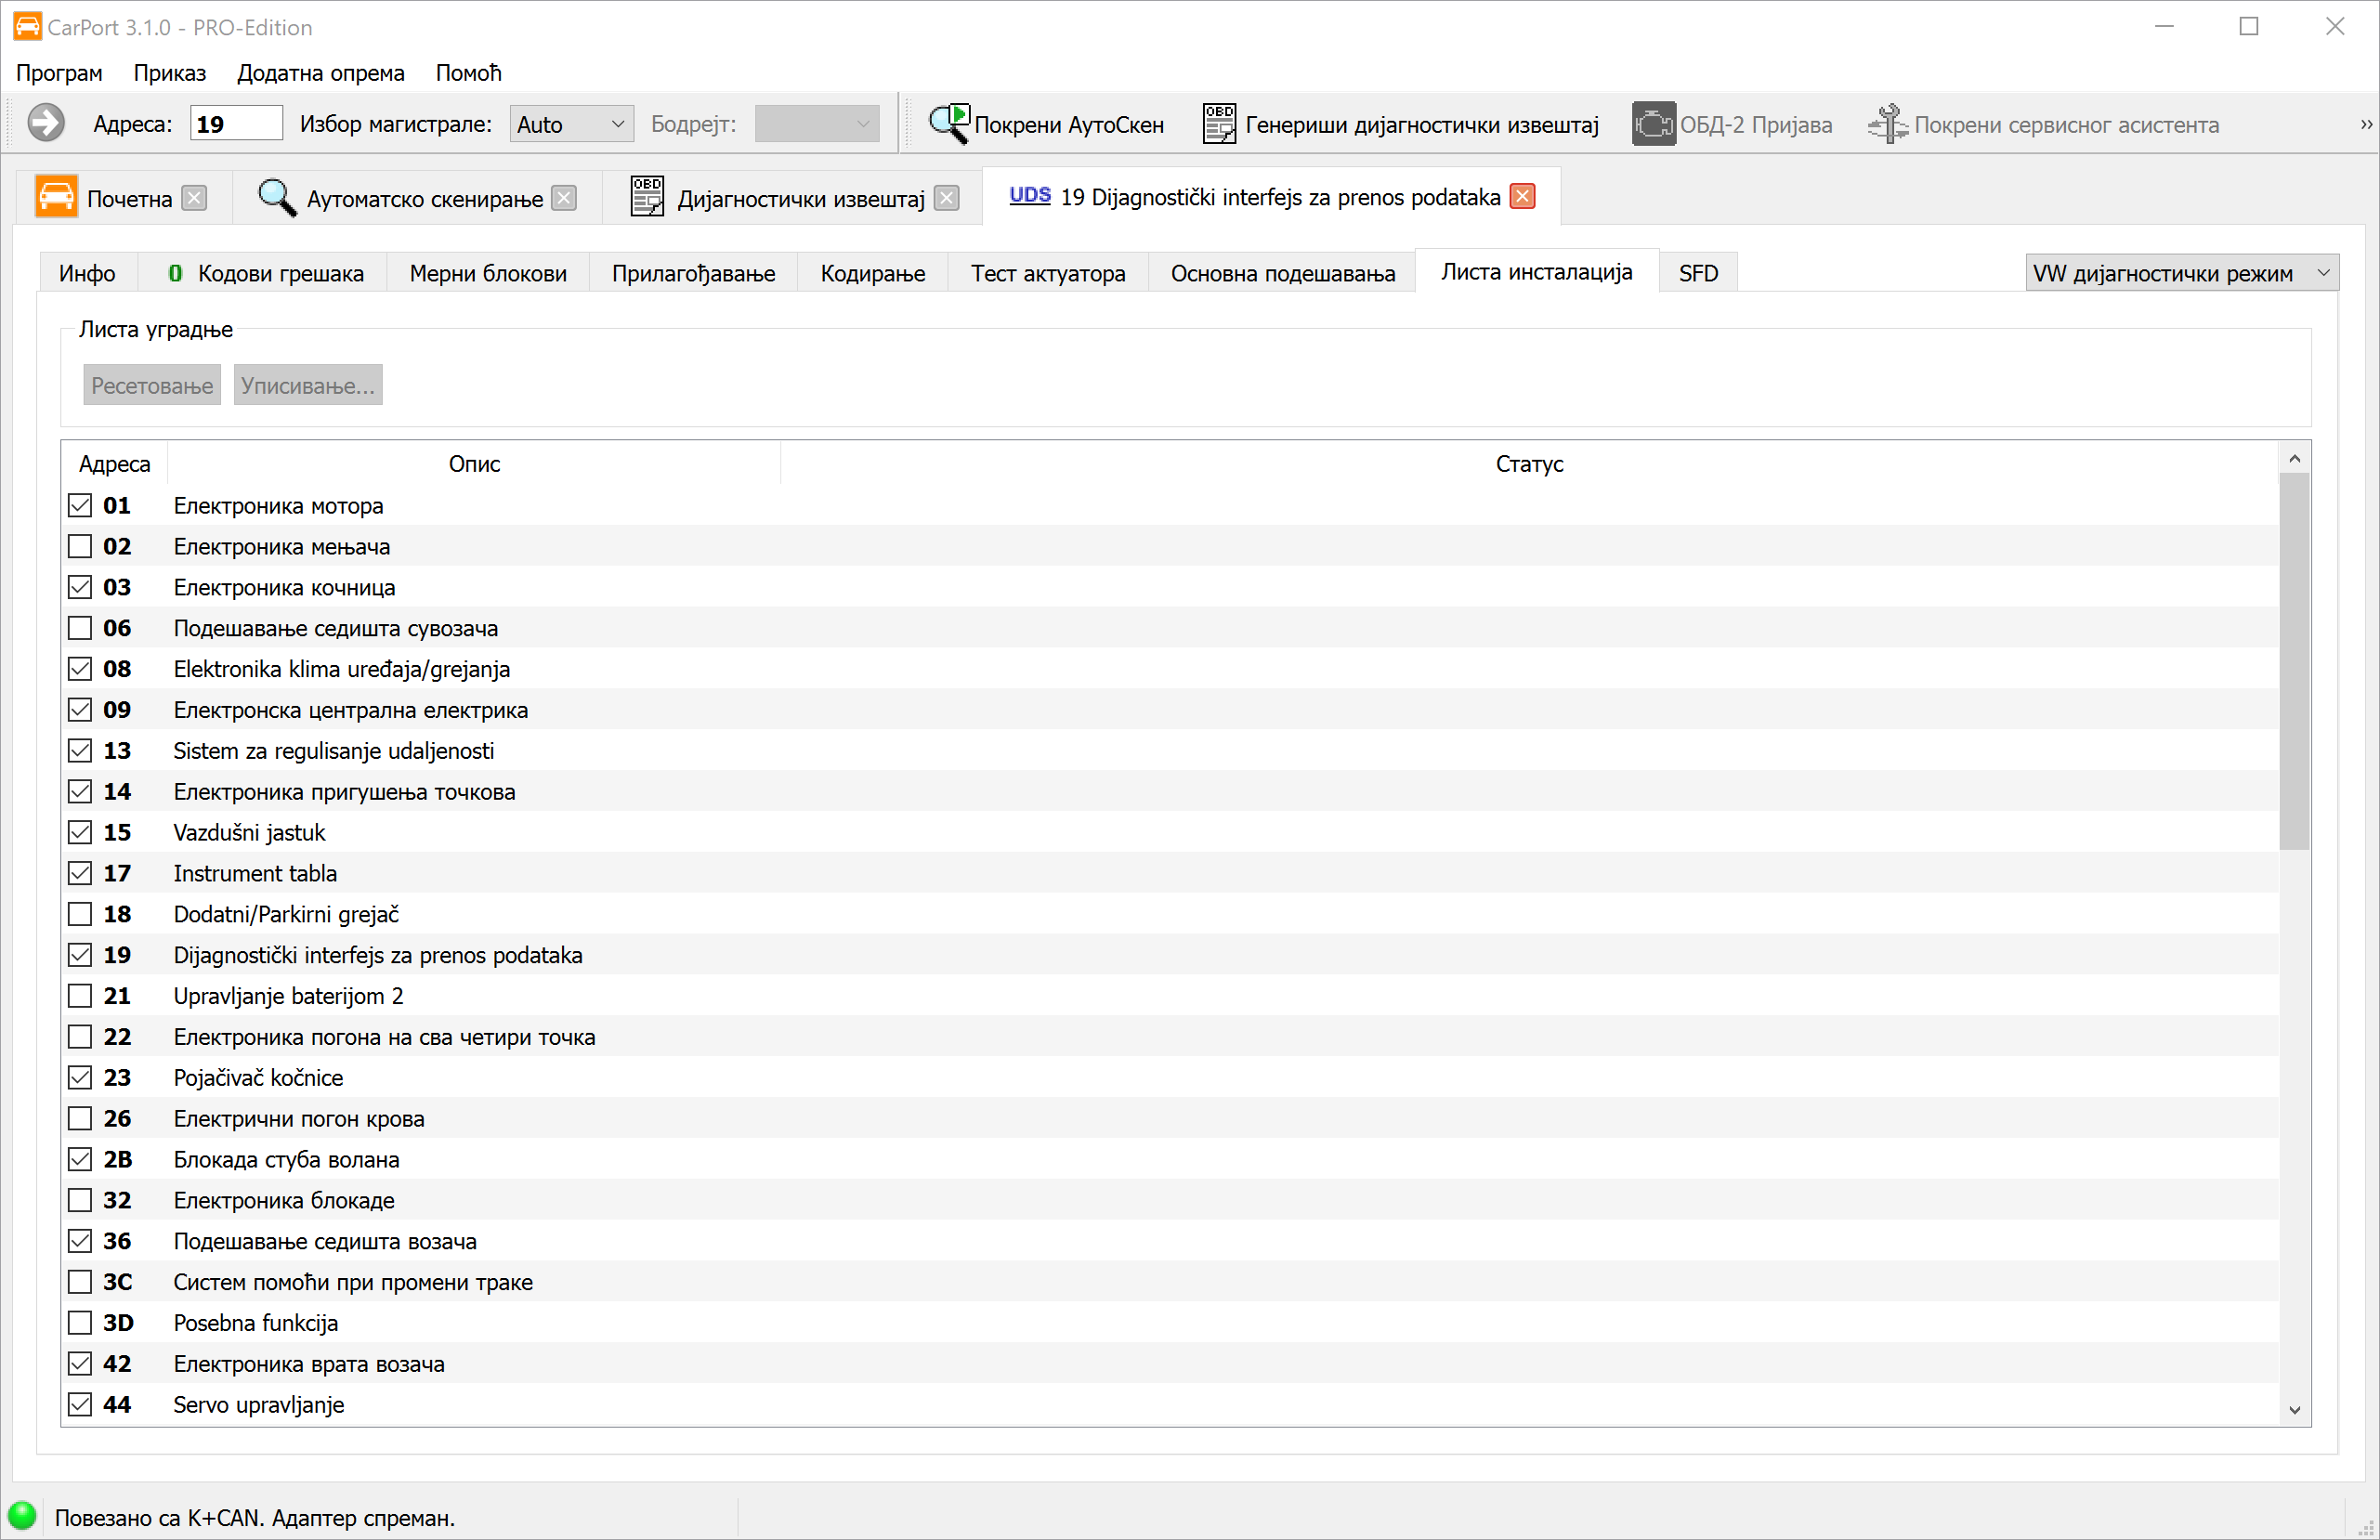
Task: Click the Уписивање... button
Action: click(x=308, y=385)
